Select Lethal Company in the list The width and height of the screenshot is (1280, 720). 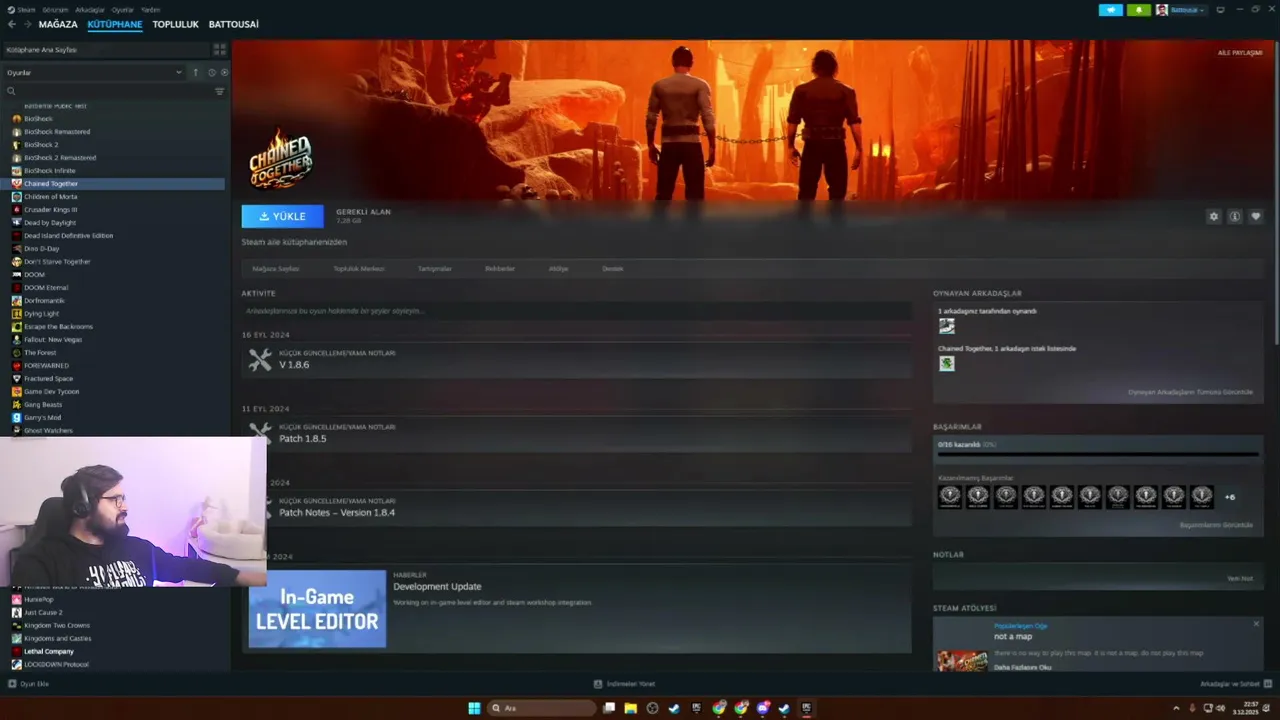point(49,652)
